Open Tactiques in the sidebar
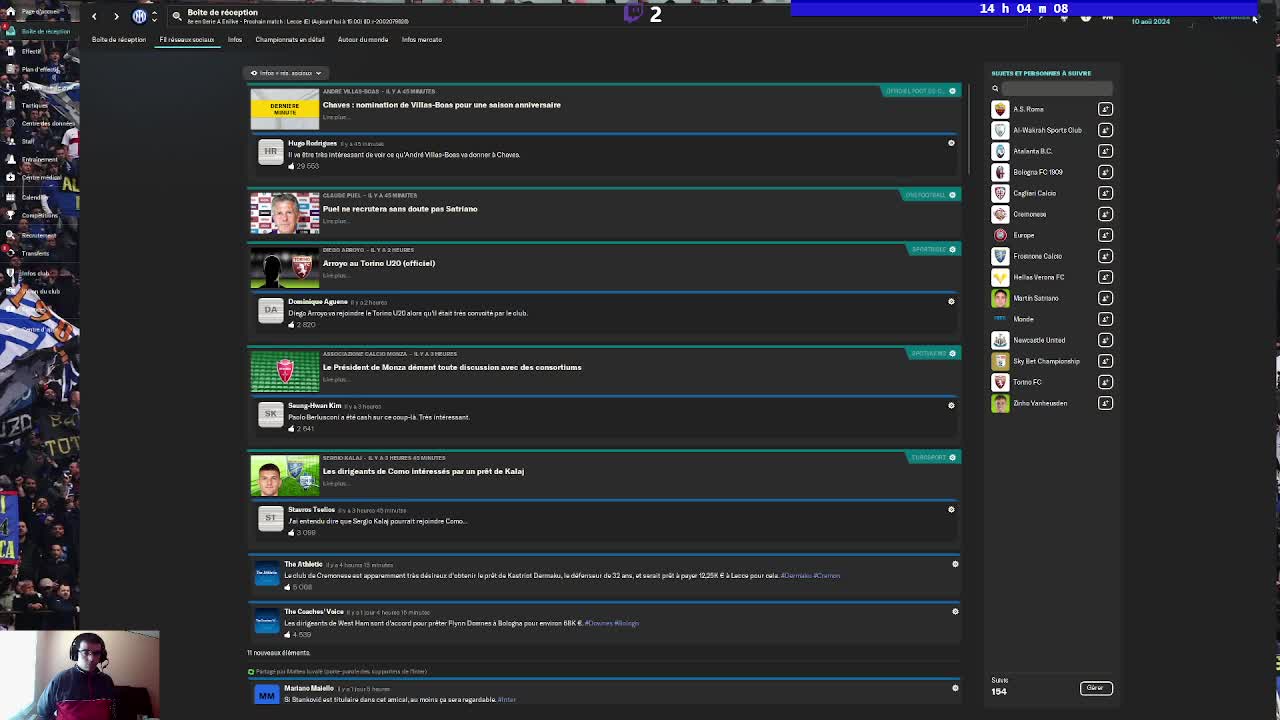The width and height of the screenshot is (1280, 720). coord(35,105)
